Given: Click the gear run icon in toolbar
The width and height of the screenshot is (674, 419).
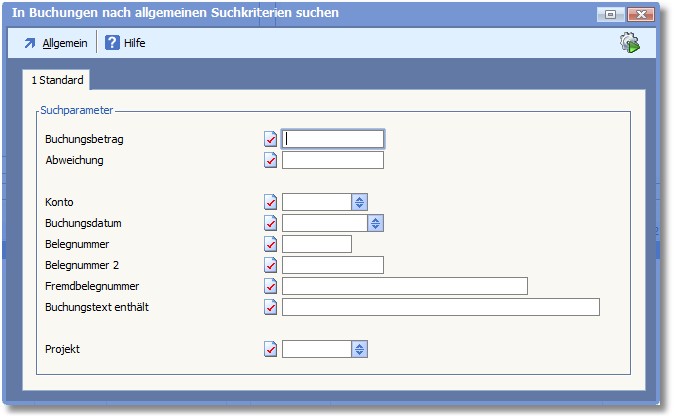Looking at the screenshot, I should tap(629, 43).
